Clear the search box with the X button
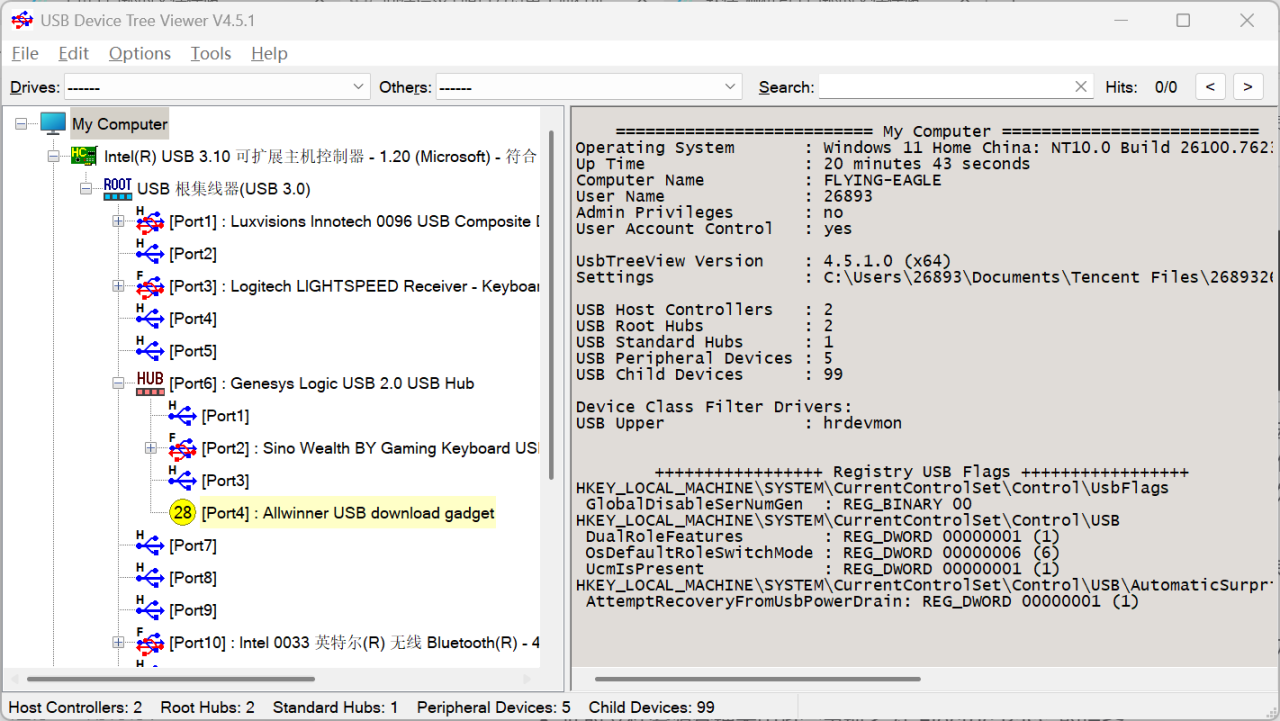Image resolution: width=1280 pixels, height=721 pixels. (x=1080, y=86)
